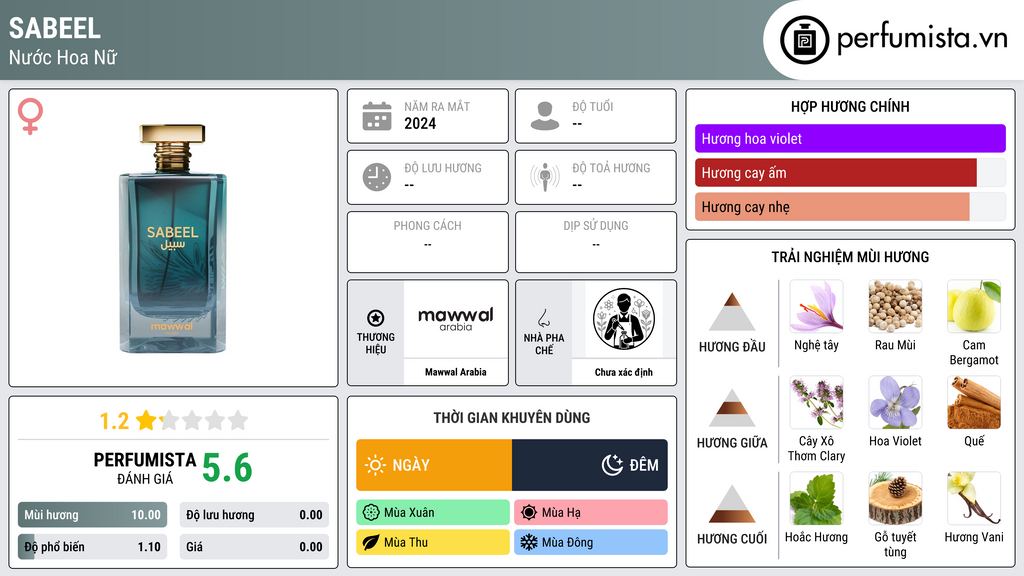The image size is (1024, 576).
Task: Click the sillage icon for Độ toả hương
Action: 545,177
